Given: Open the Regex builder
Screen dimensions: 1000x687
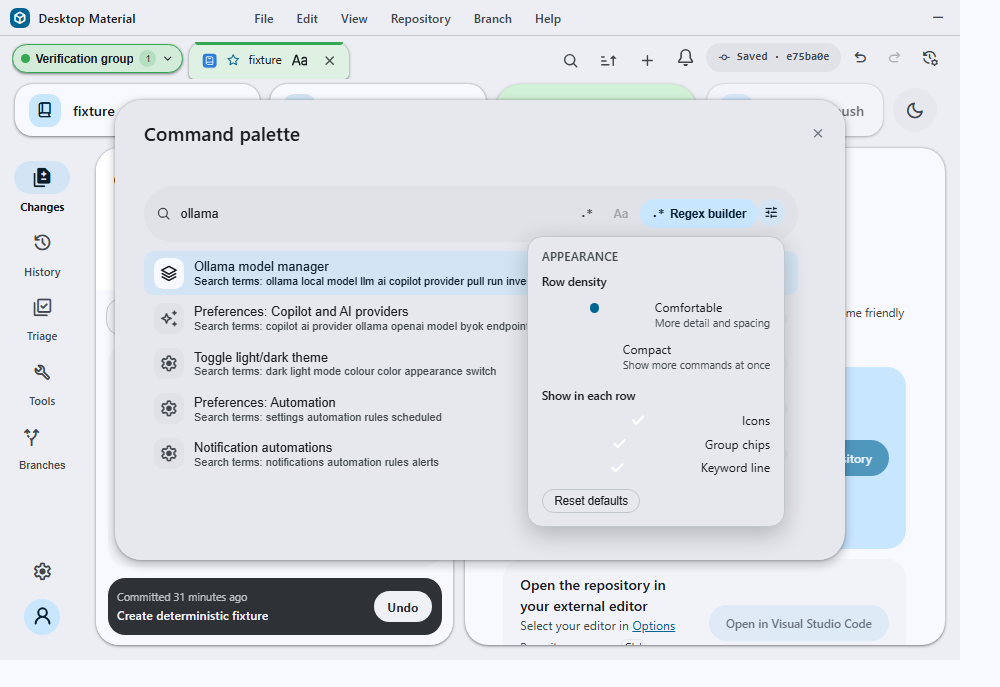Looking at the screenshot, I should pos(699,214).
